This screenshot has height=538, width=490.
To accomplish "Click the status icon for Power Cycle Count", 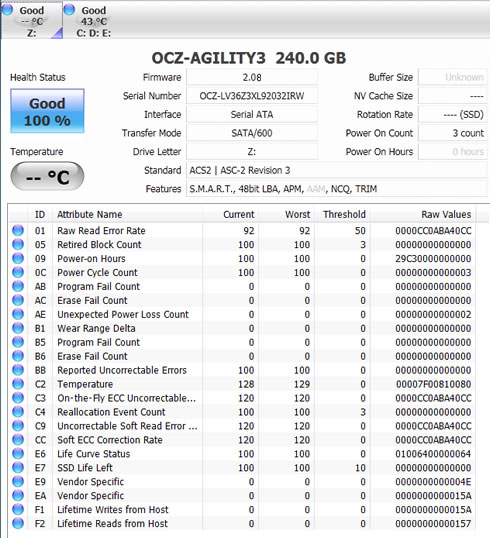I will pos(18,272).
